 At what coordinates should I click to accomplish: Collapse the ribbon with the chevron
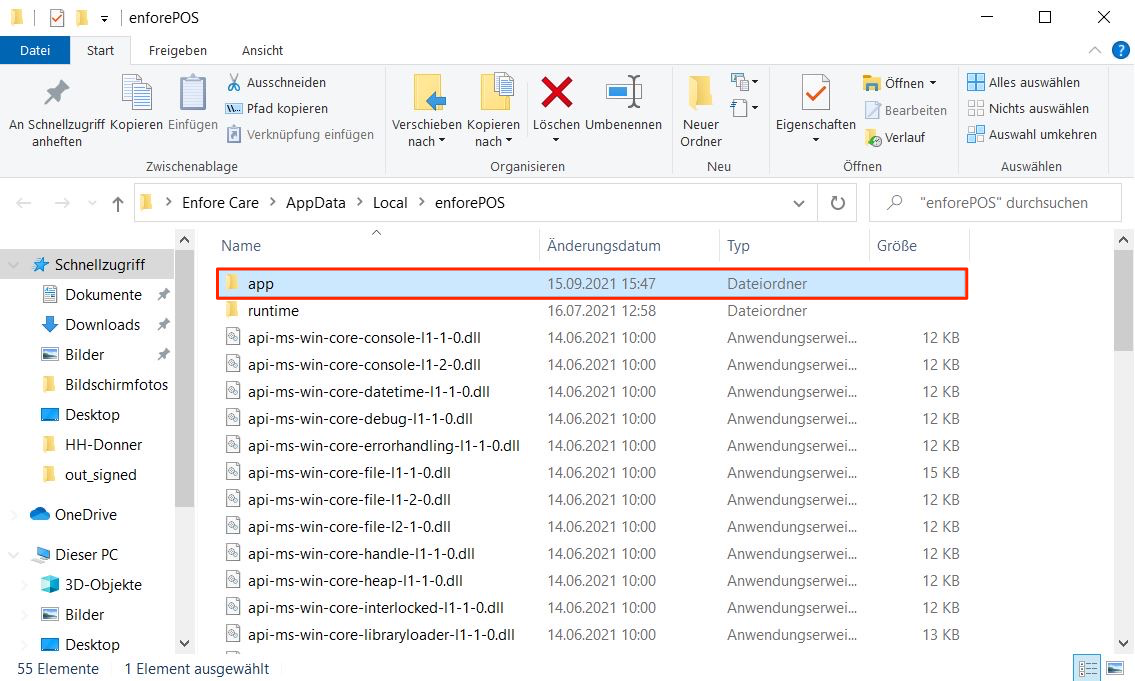pos(1094,51)
